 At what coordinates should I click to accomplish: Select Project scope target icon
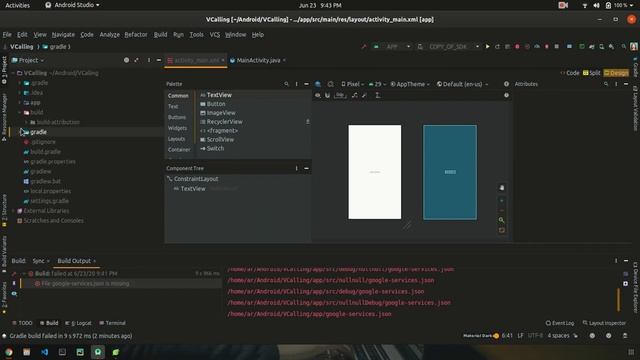(x=127, y=60)
